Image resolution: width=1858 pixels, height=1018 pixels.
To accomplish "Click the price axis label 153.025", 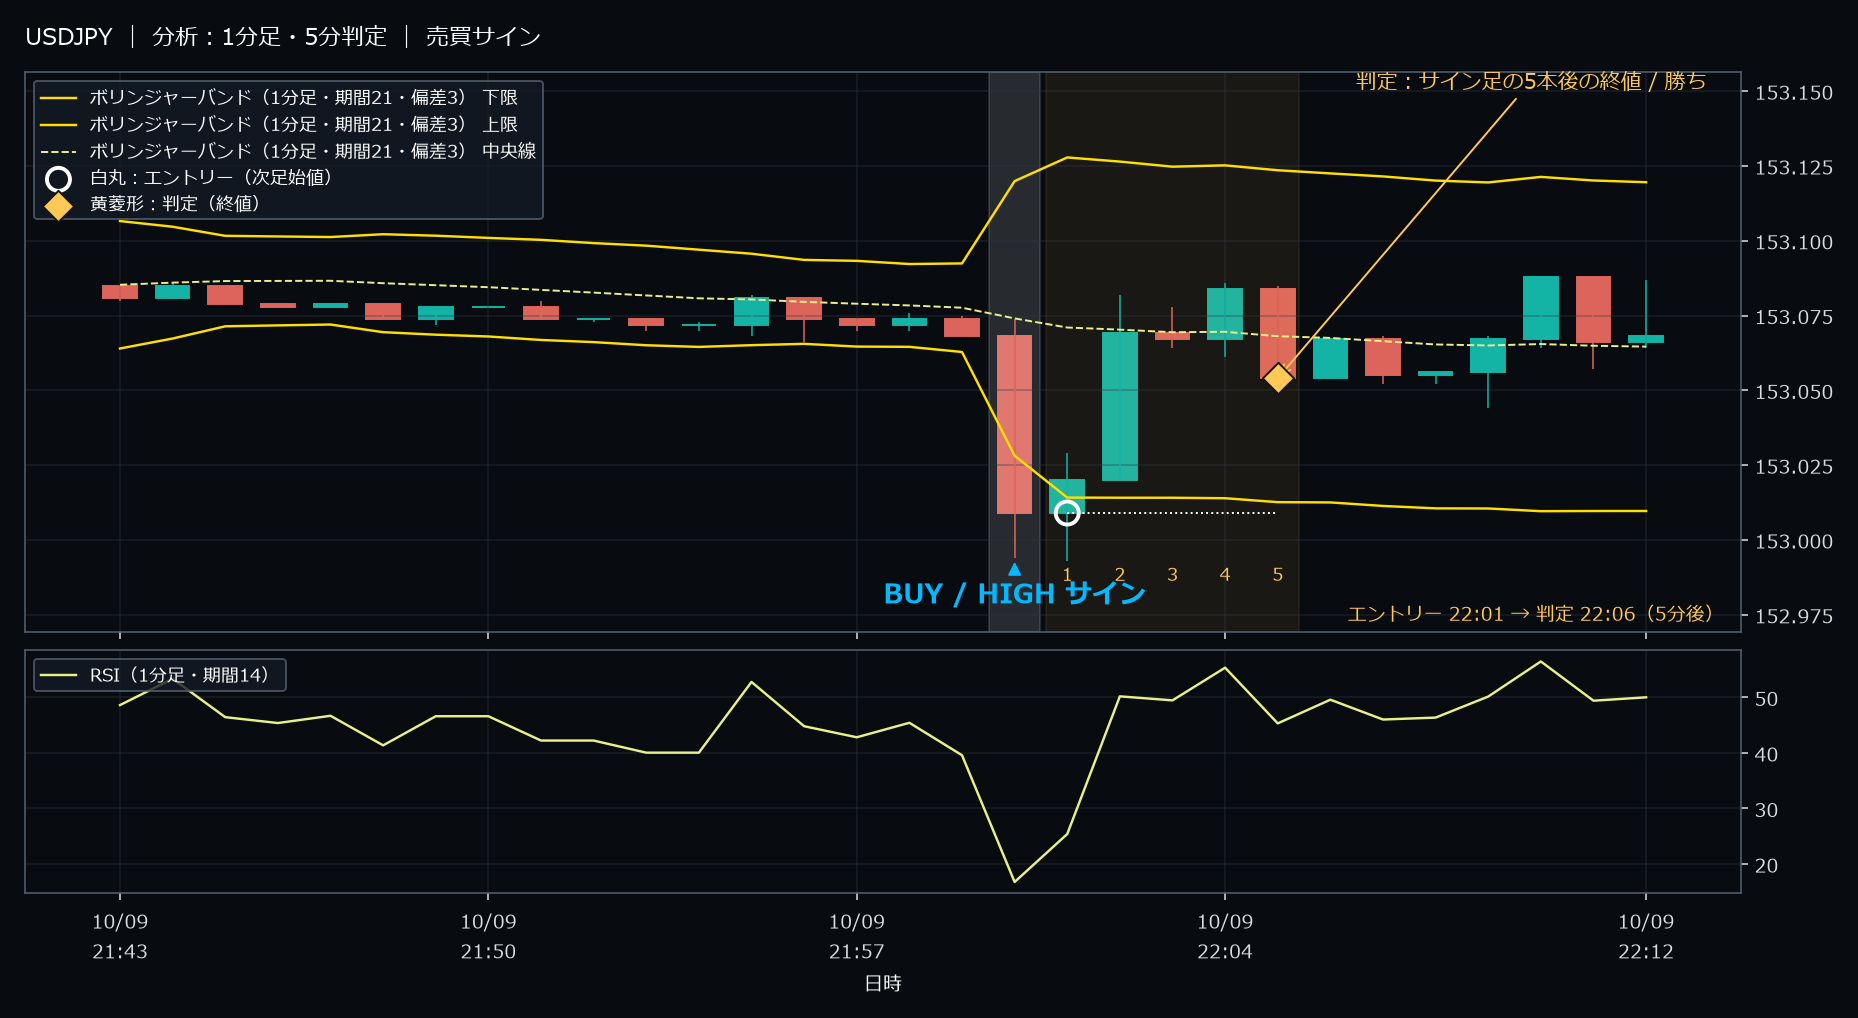I will 1794,467.
